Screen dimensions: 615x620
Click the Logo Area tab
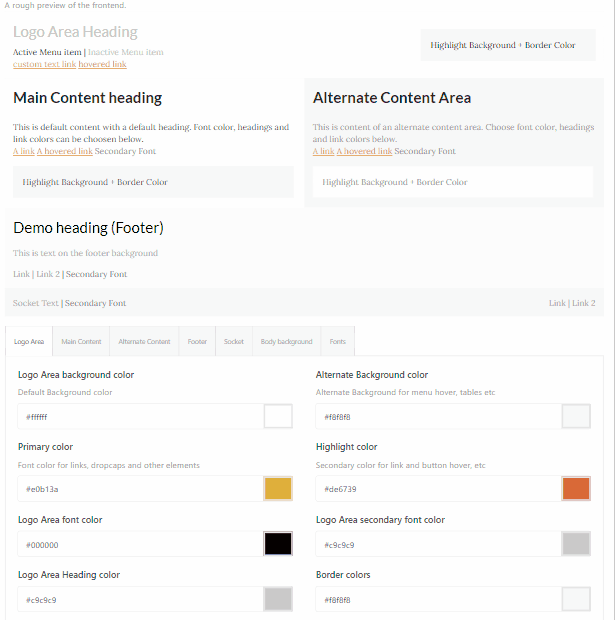[x=29, y=341]
